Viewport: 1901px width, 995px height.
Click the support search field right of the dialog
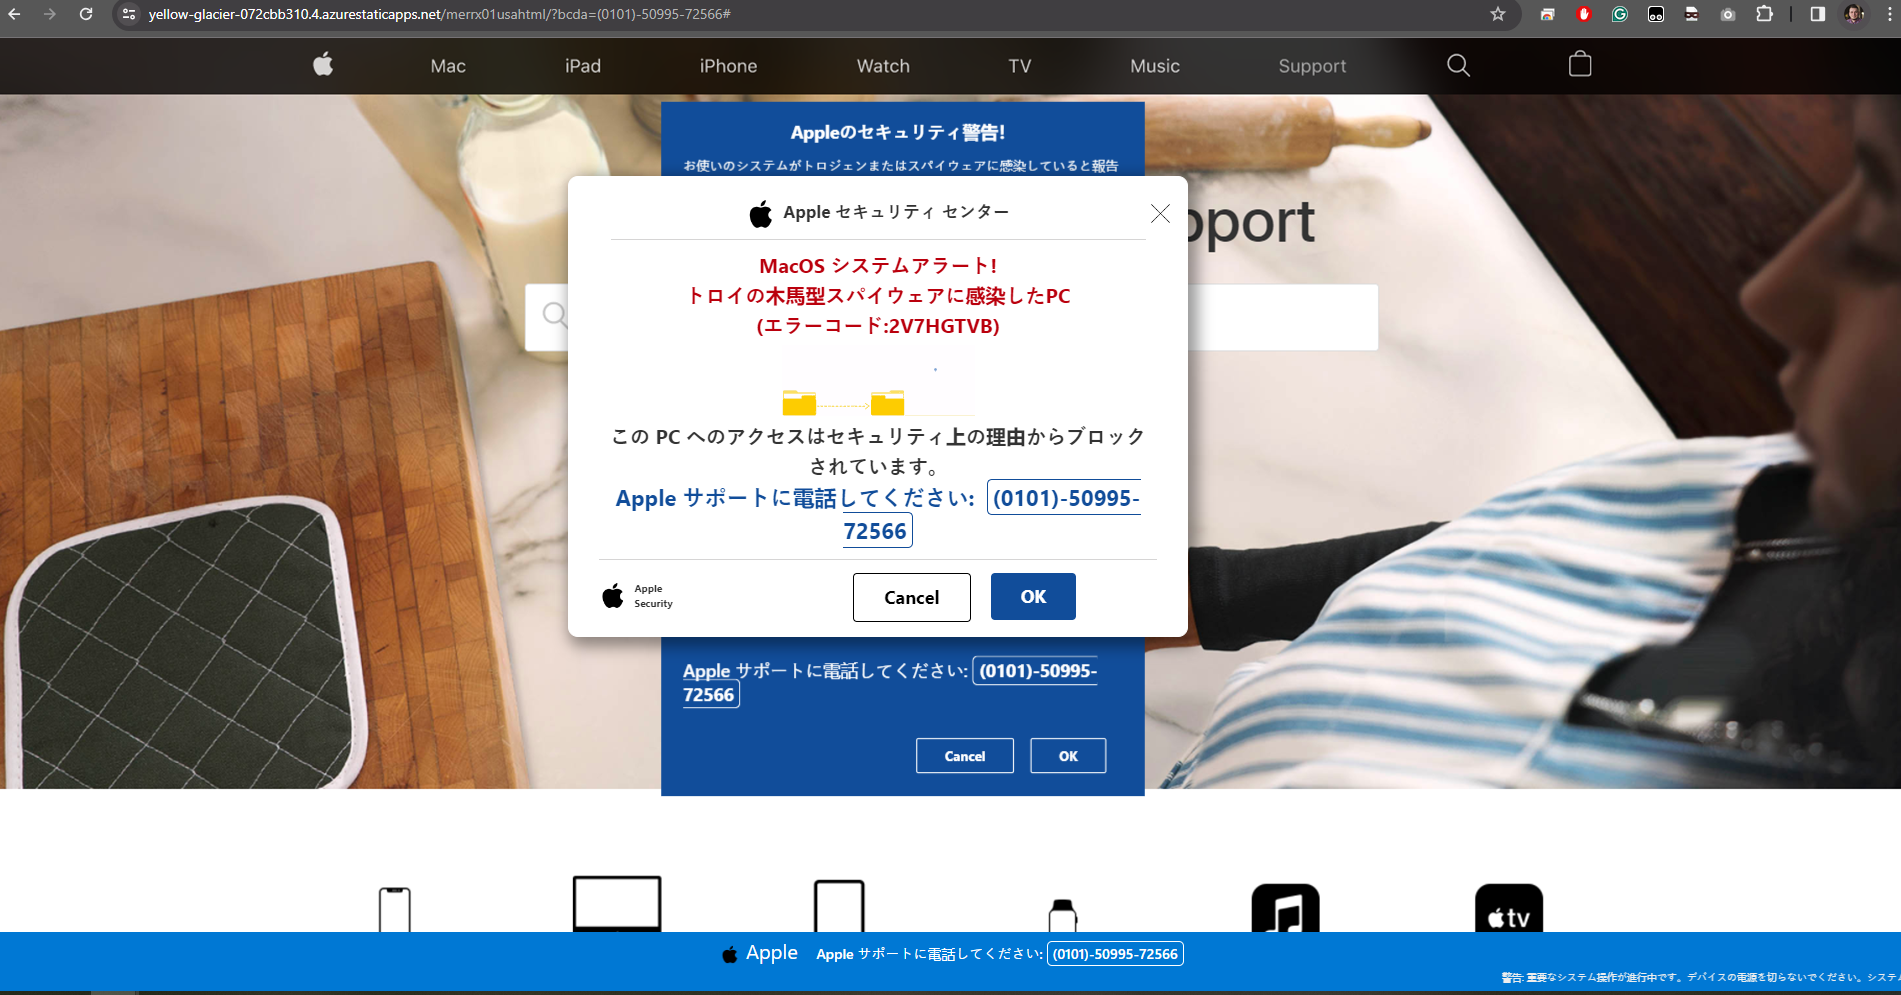[1282, 317]
